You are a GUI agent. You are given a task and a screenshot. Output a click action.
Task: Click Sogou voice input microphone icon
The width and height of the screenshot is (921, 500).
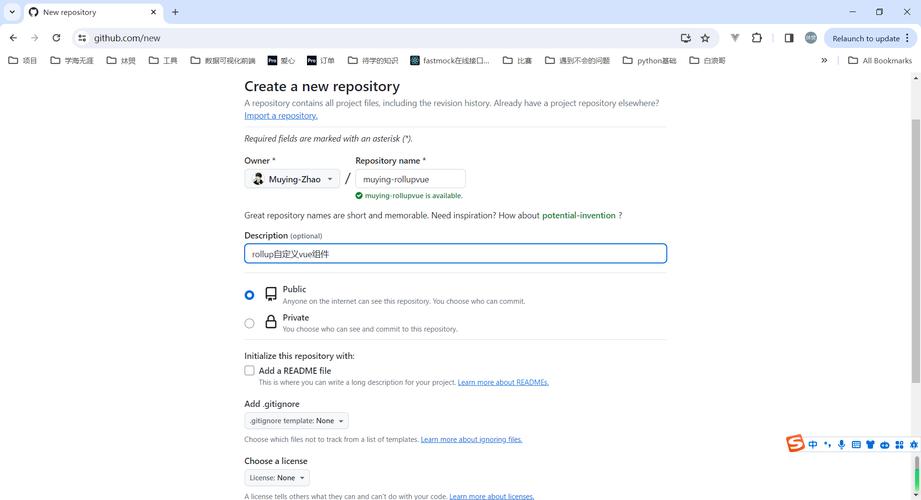pyautogui.click(x=842, y=445)
